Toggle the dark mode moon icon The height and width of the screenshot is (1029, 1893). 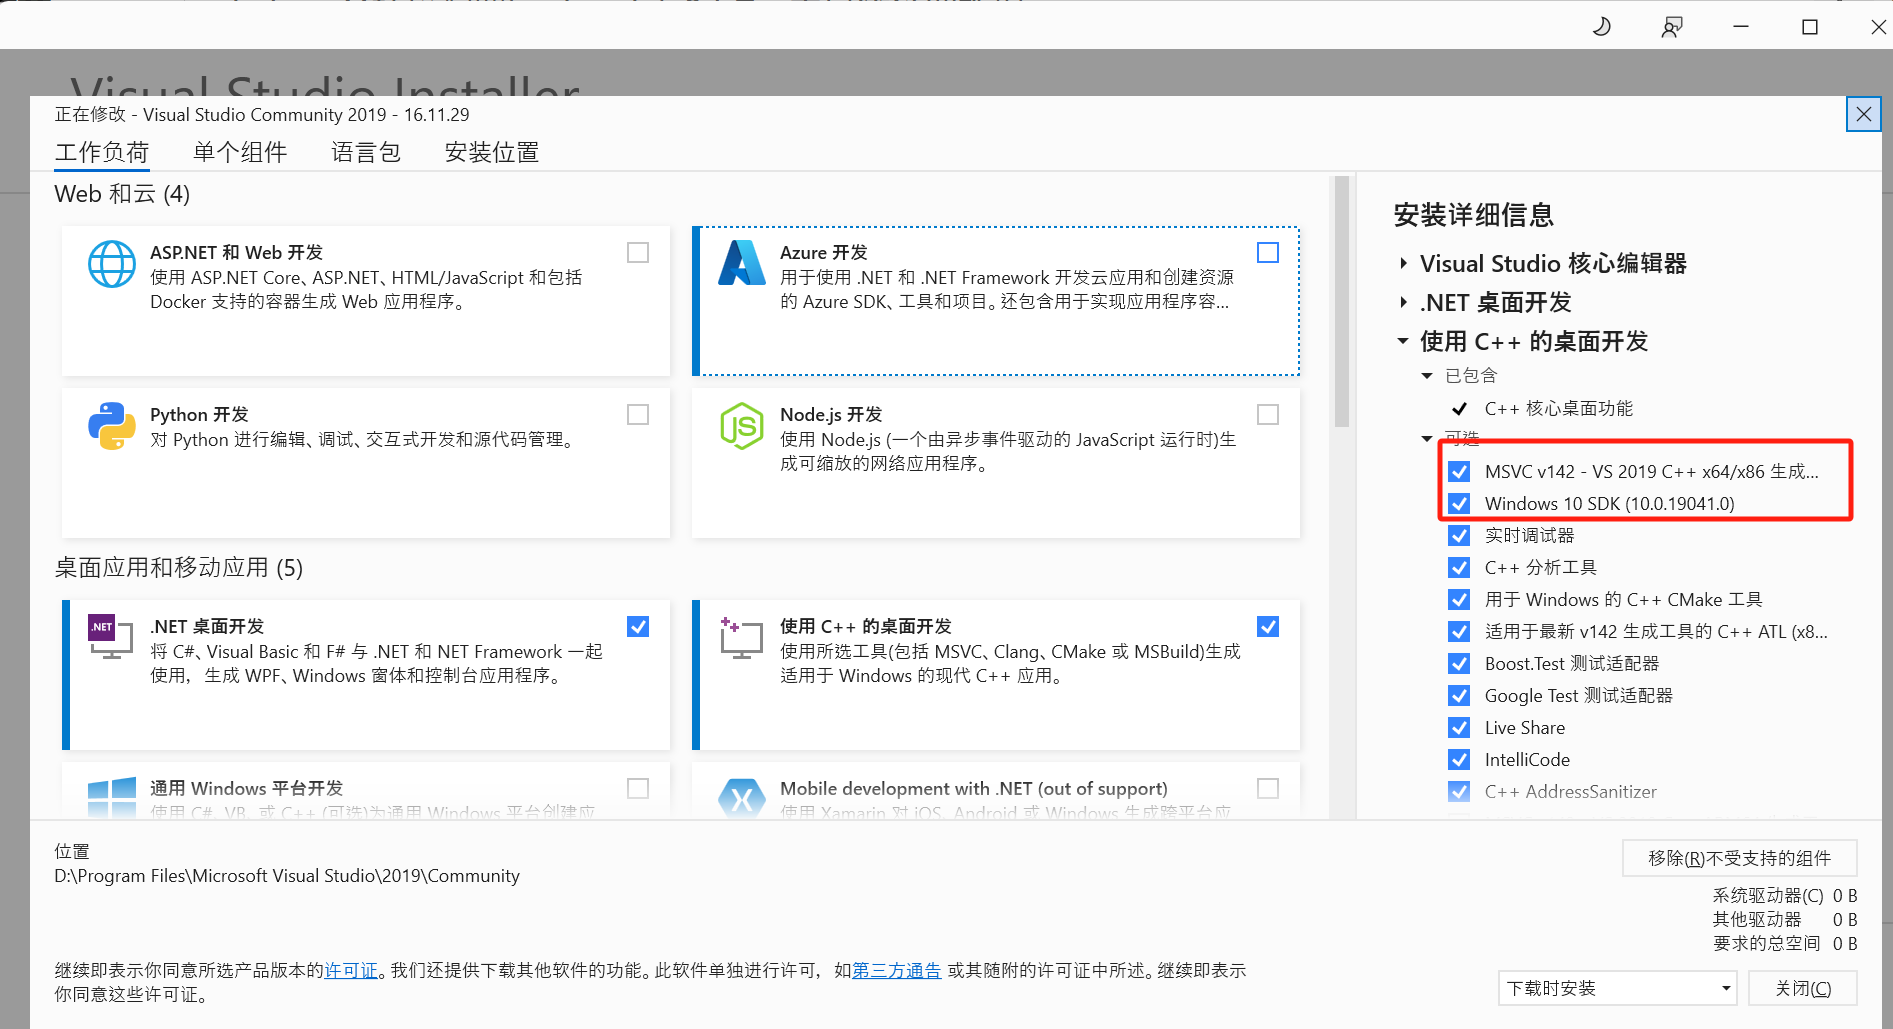click(x=1601, y=27)
